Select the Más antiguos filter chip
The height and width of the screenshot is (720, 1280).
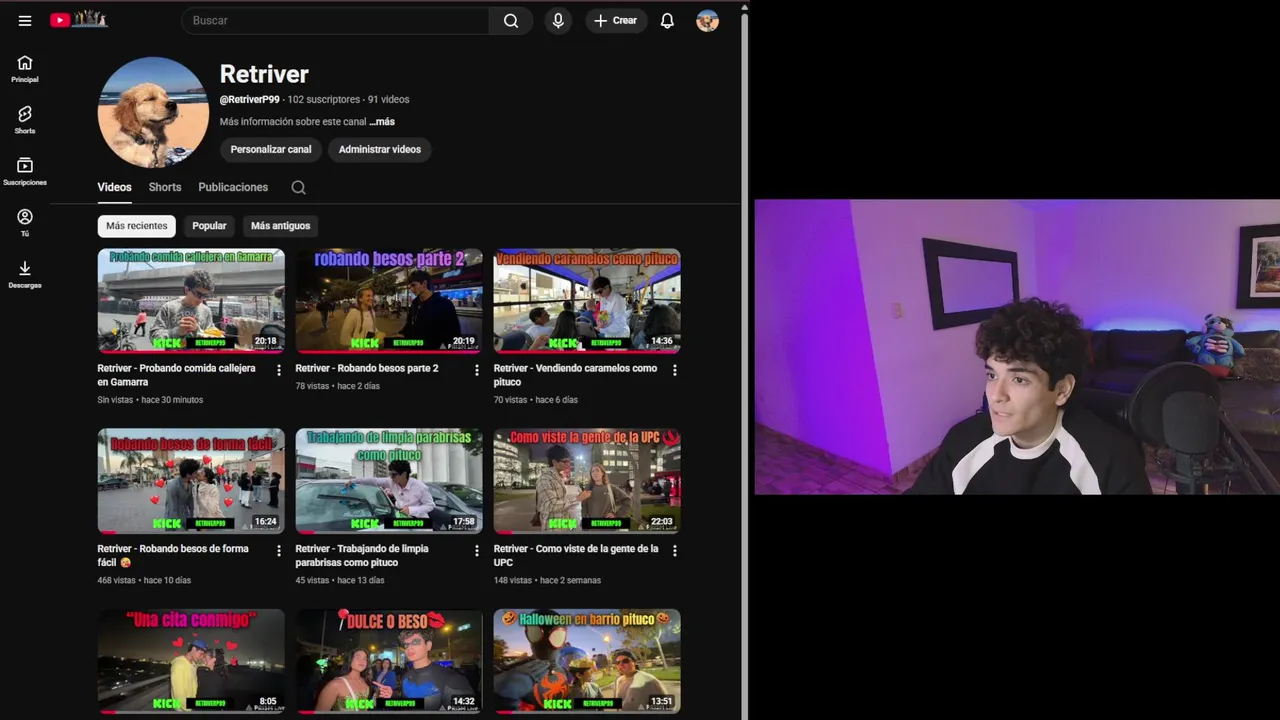281,226
